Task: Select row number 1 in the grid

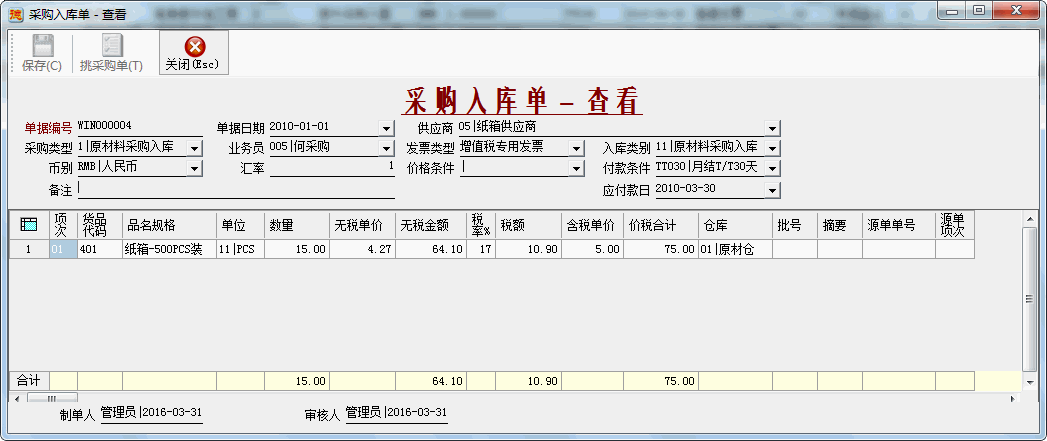Action: pos(29,249)
